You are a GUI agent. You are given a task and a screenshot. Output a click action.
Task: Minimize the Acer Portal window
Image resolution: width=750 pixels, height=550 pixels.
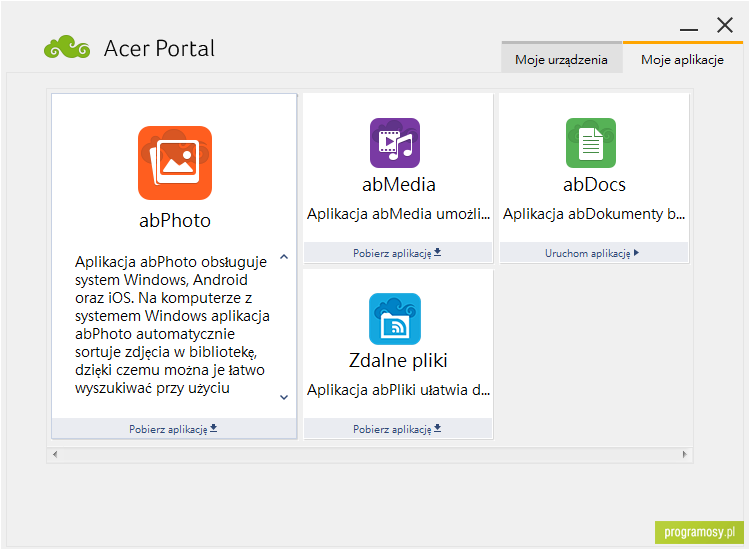[689, 30]
